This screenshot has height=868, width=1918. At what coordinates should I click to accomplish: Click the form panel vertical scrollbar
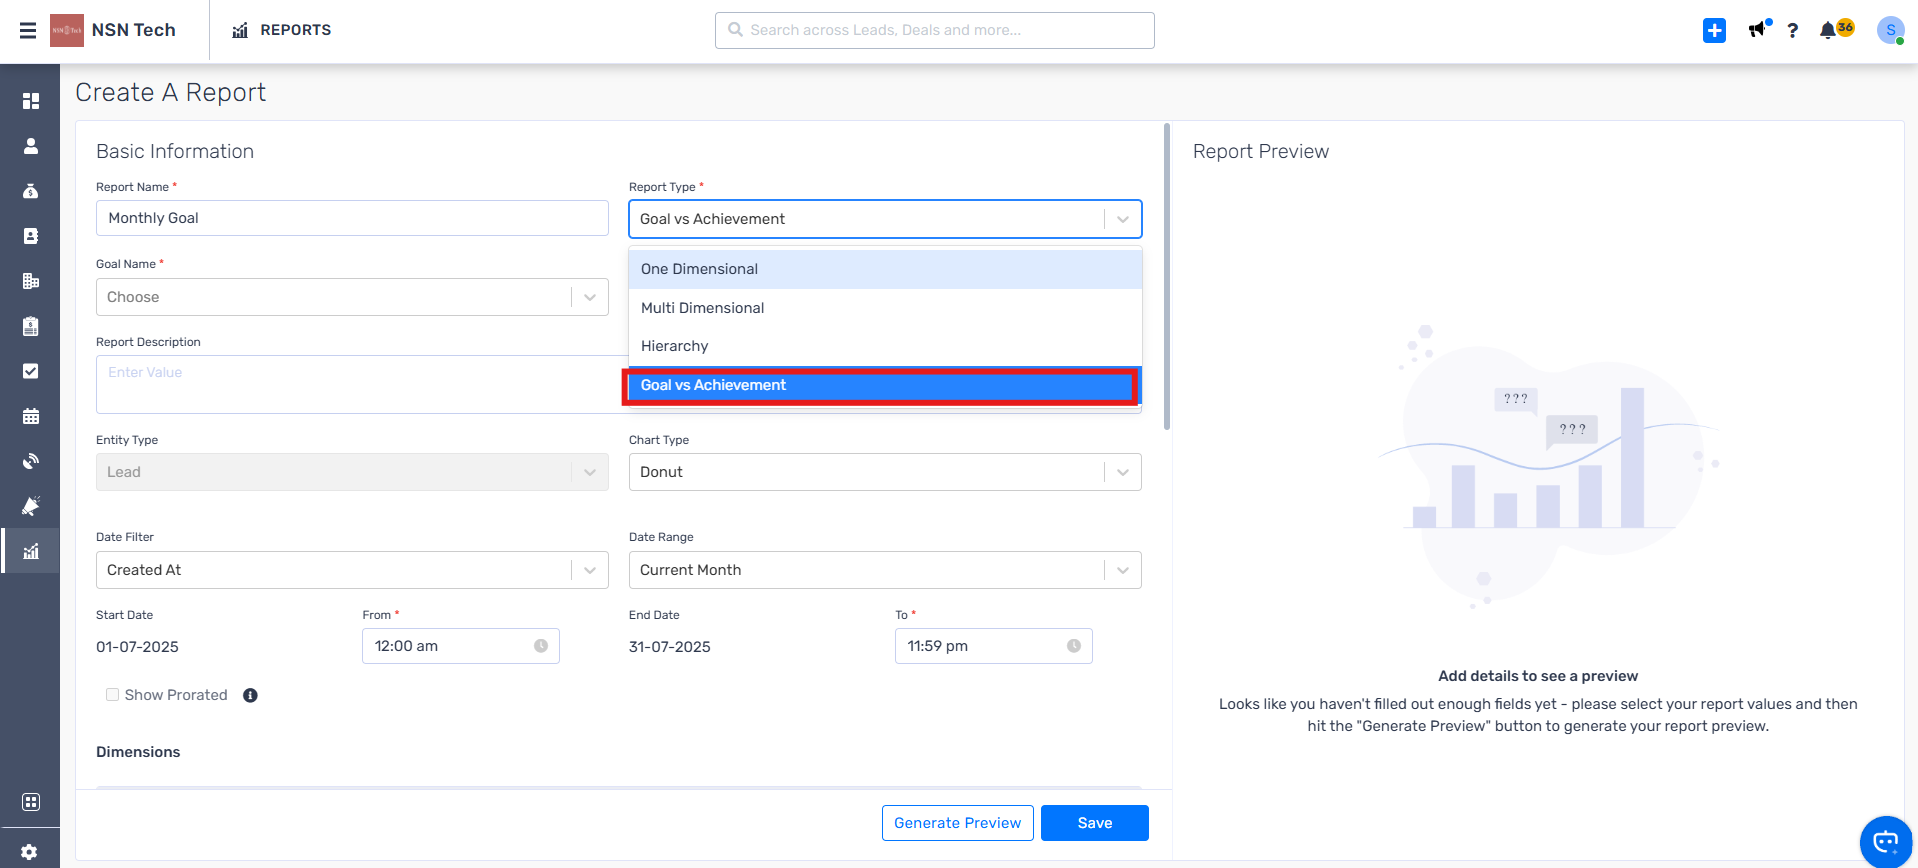(x=1167, y=277)
